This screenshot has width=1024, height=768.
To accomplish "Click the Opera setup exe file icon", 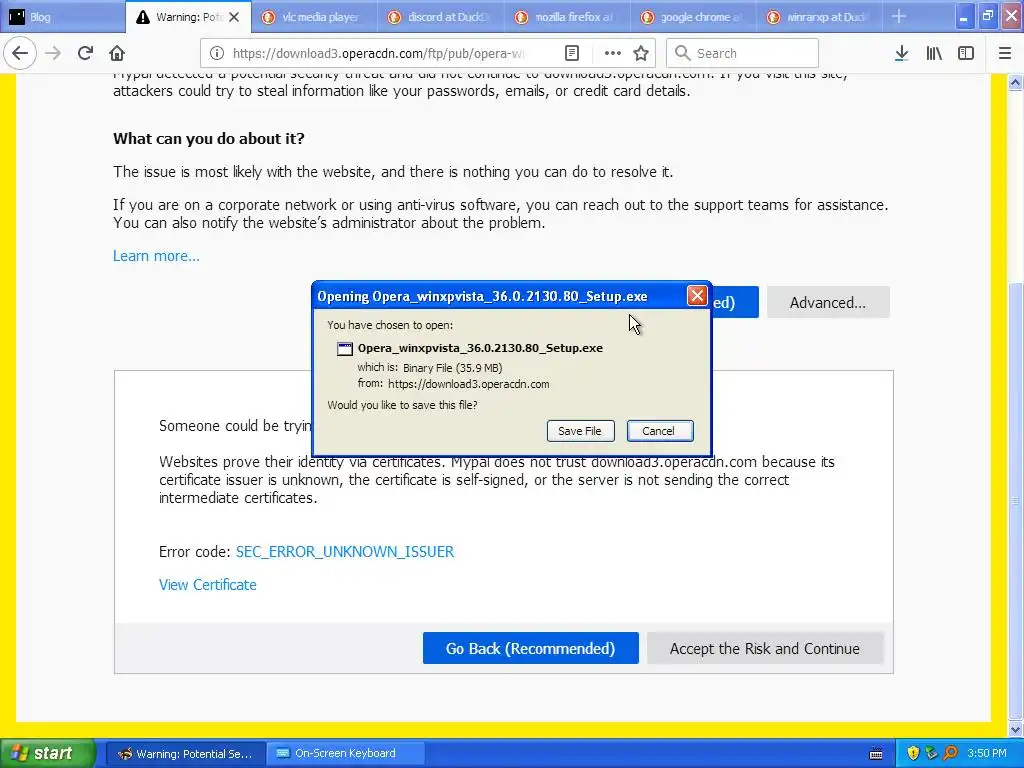I will [x=344, y=349].
